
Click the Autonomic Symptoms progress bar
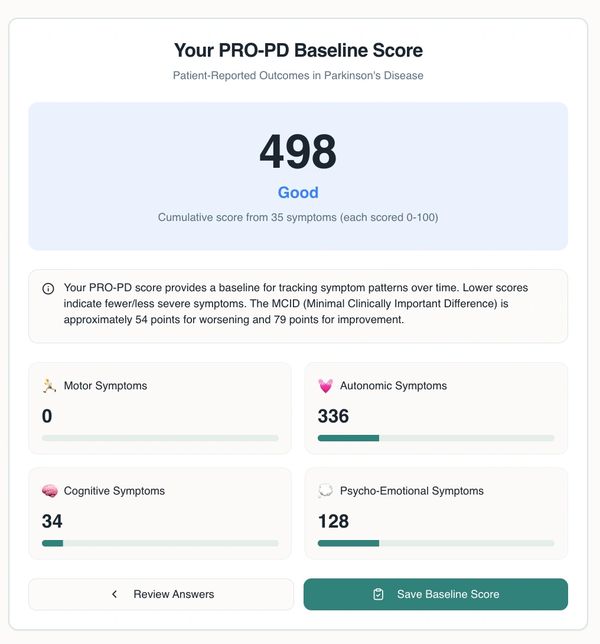[436, 438]
